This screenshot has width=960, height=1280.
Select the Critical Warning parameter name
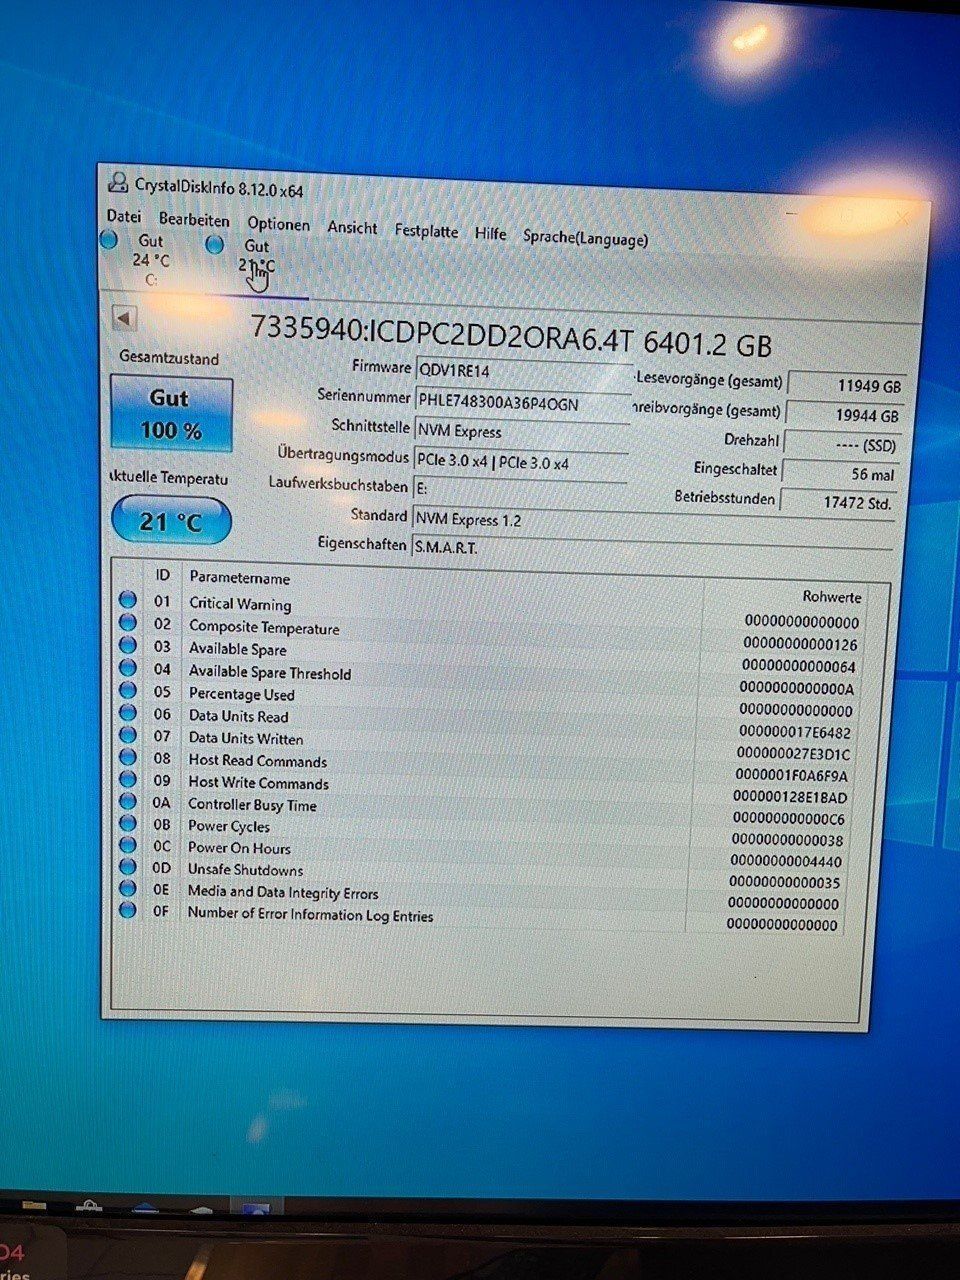click(240, 603)
